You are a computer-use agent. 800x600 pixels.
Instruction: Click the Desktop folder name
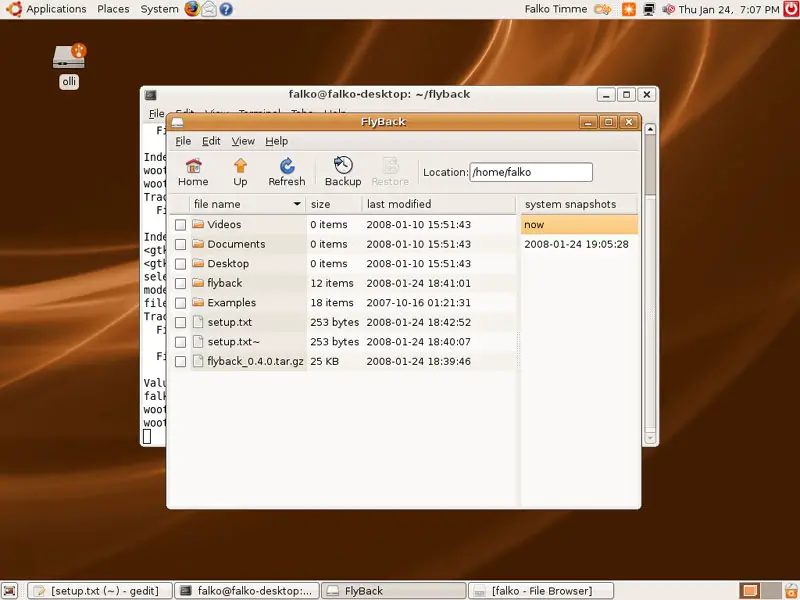[x=228, y=264]
